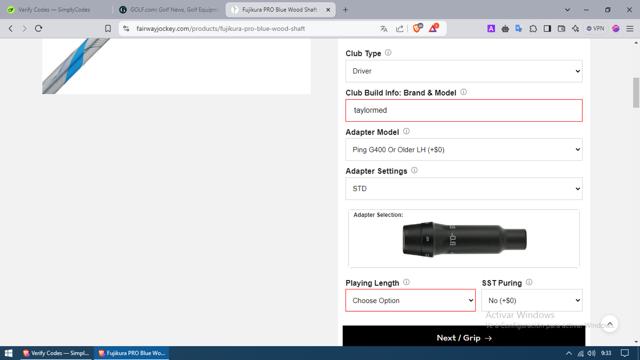Image resolution: width=640 pixels, height=360 pixels.
Task: Show info tooltip for SST Puring
Action: (529, 282)
